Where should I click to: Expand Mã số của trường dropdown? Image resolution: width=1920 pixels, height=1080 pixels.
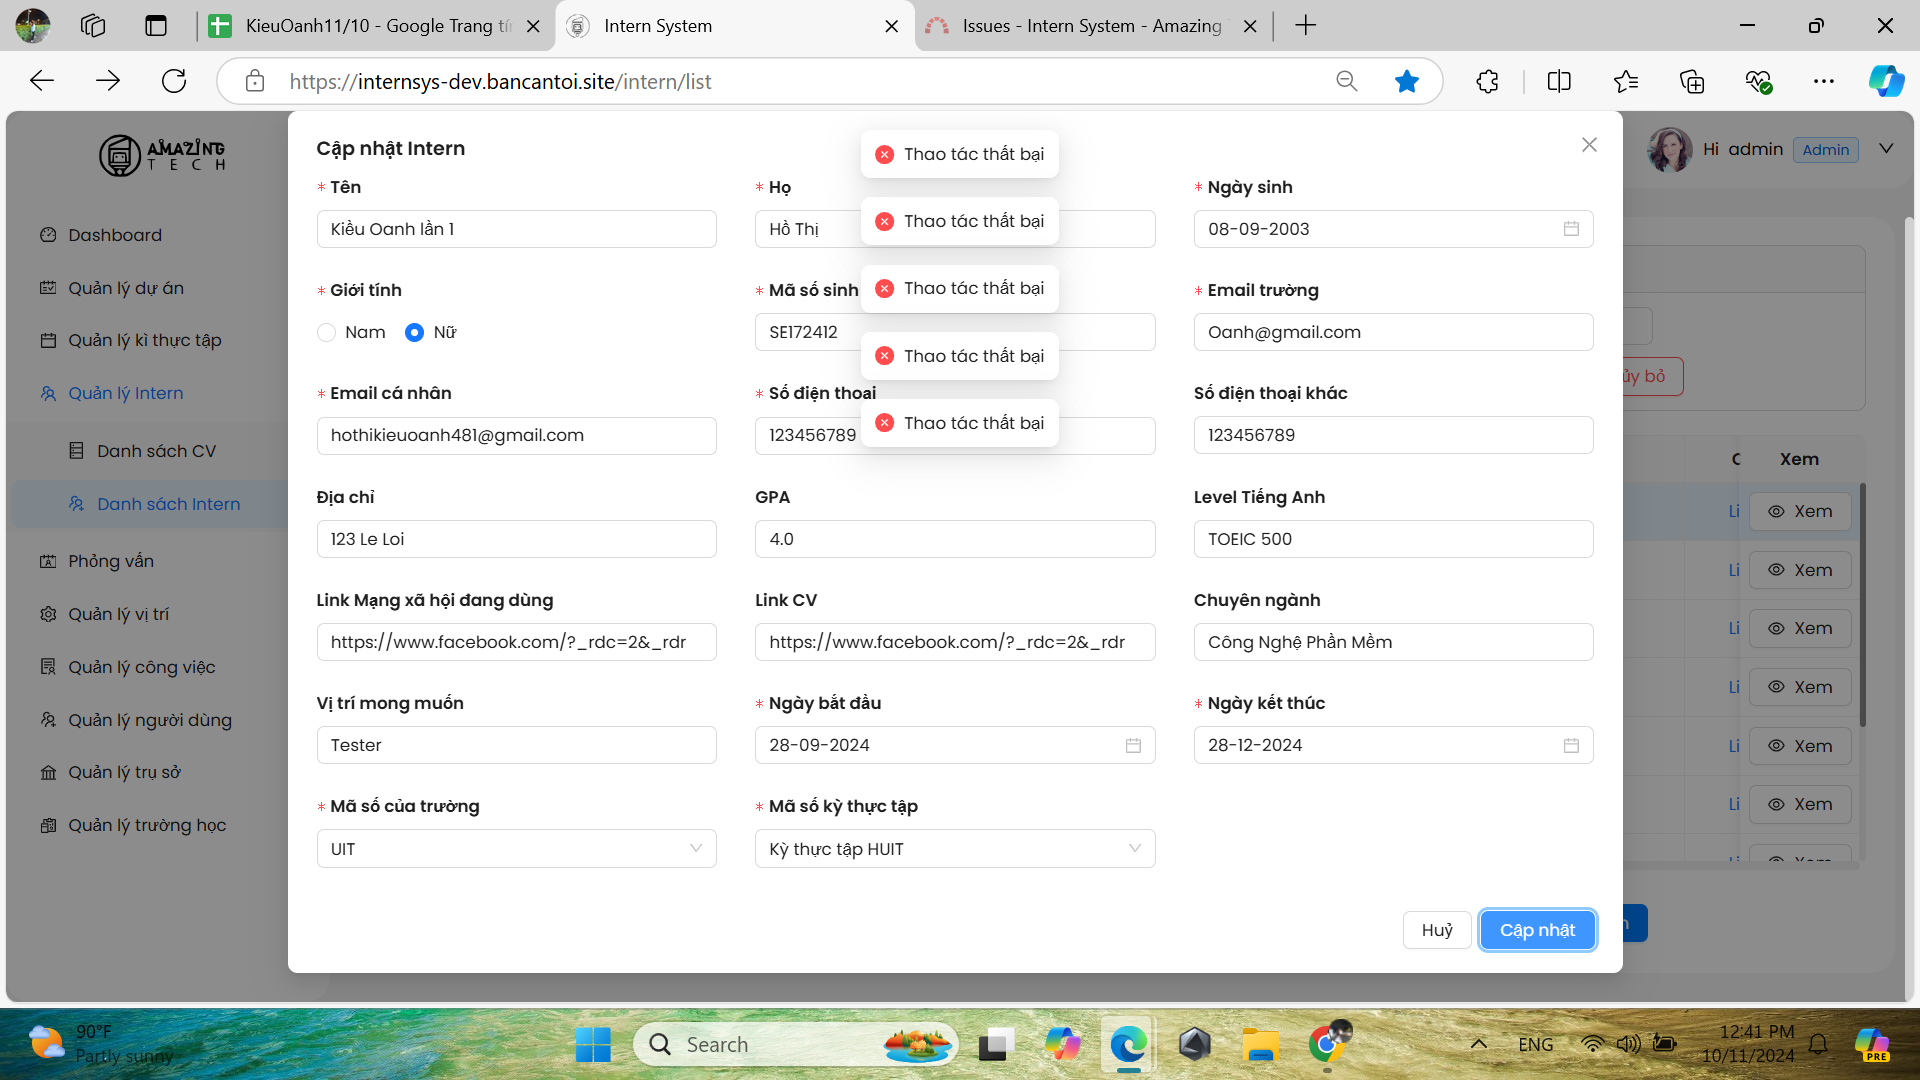[x=516, y=849]
